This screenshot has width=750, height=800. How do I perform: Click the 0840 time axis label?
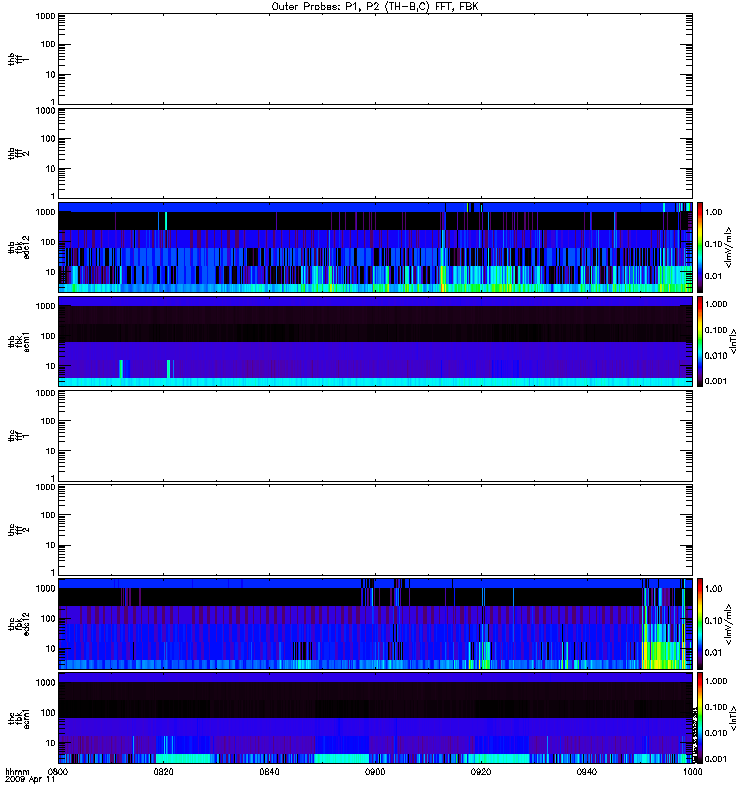(269, 772)
